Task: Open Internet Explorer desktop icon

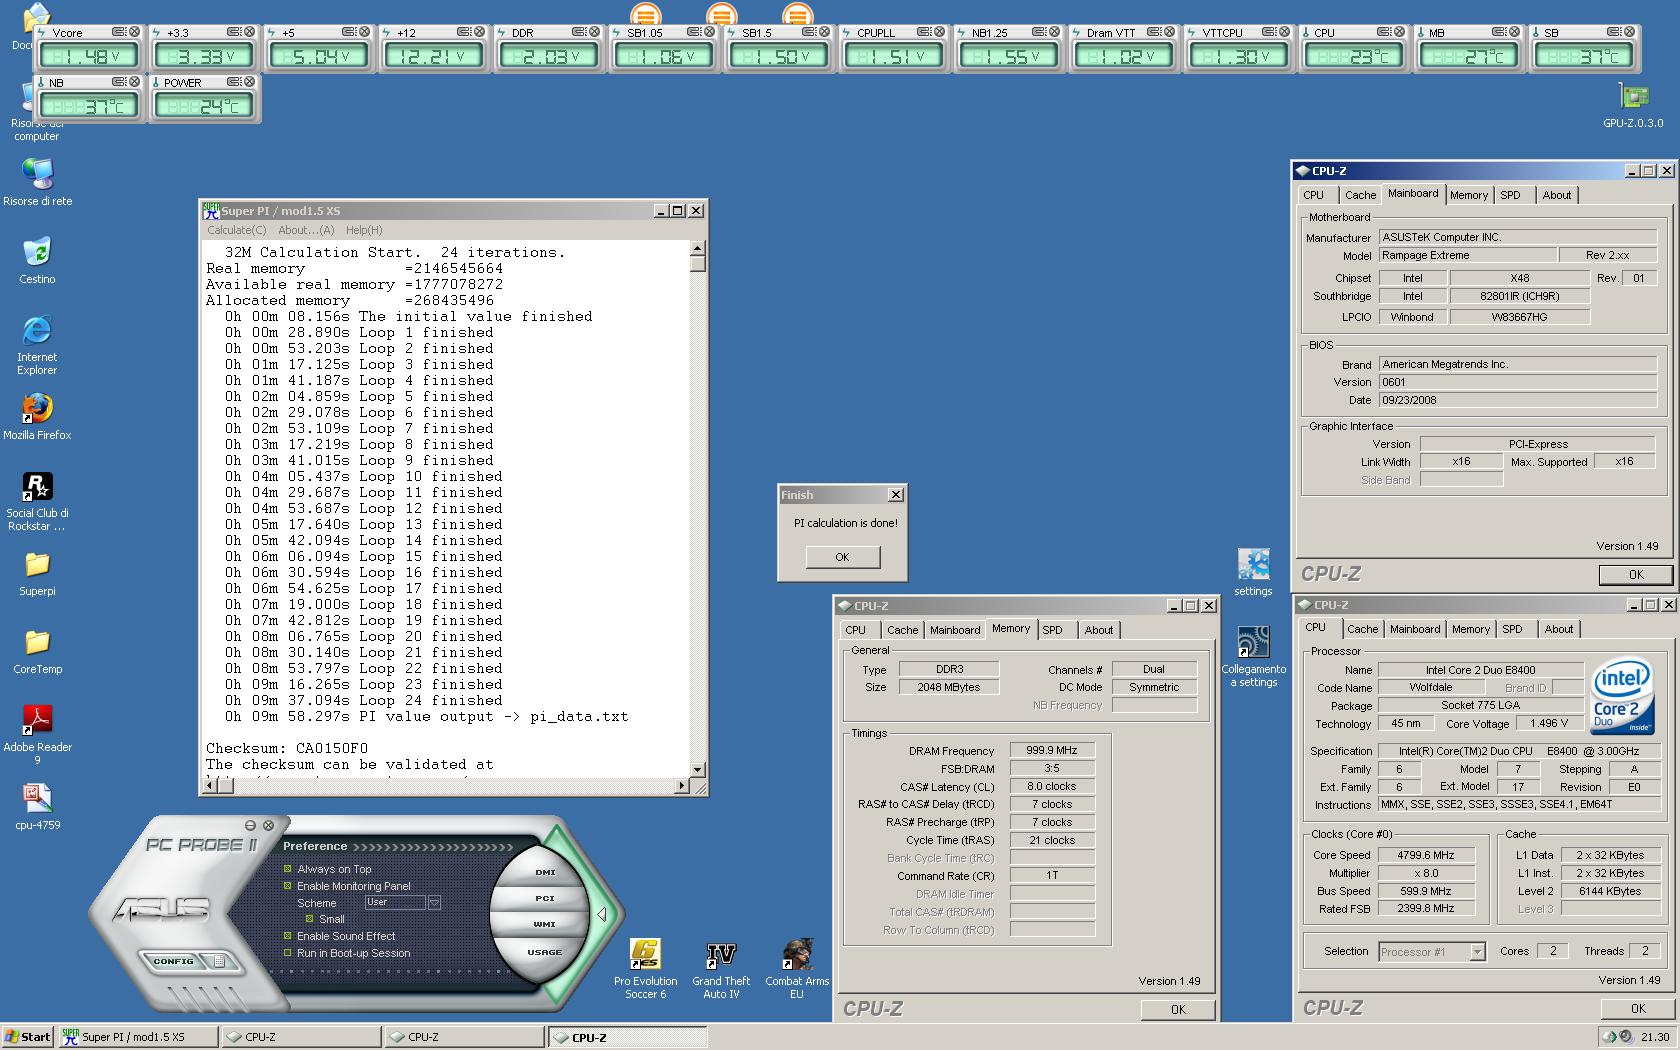Action: pyautogui.click(x=37, y=343)
